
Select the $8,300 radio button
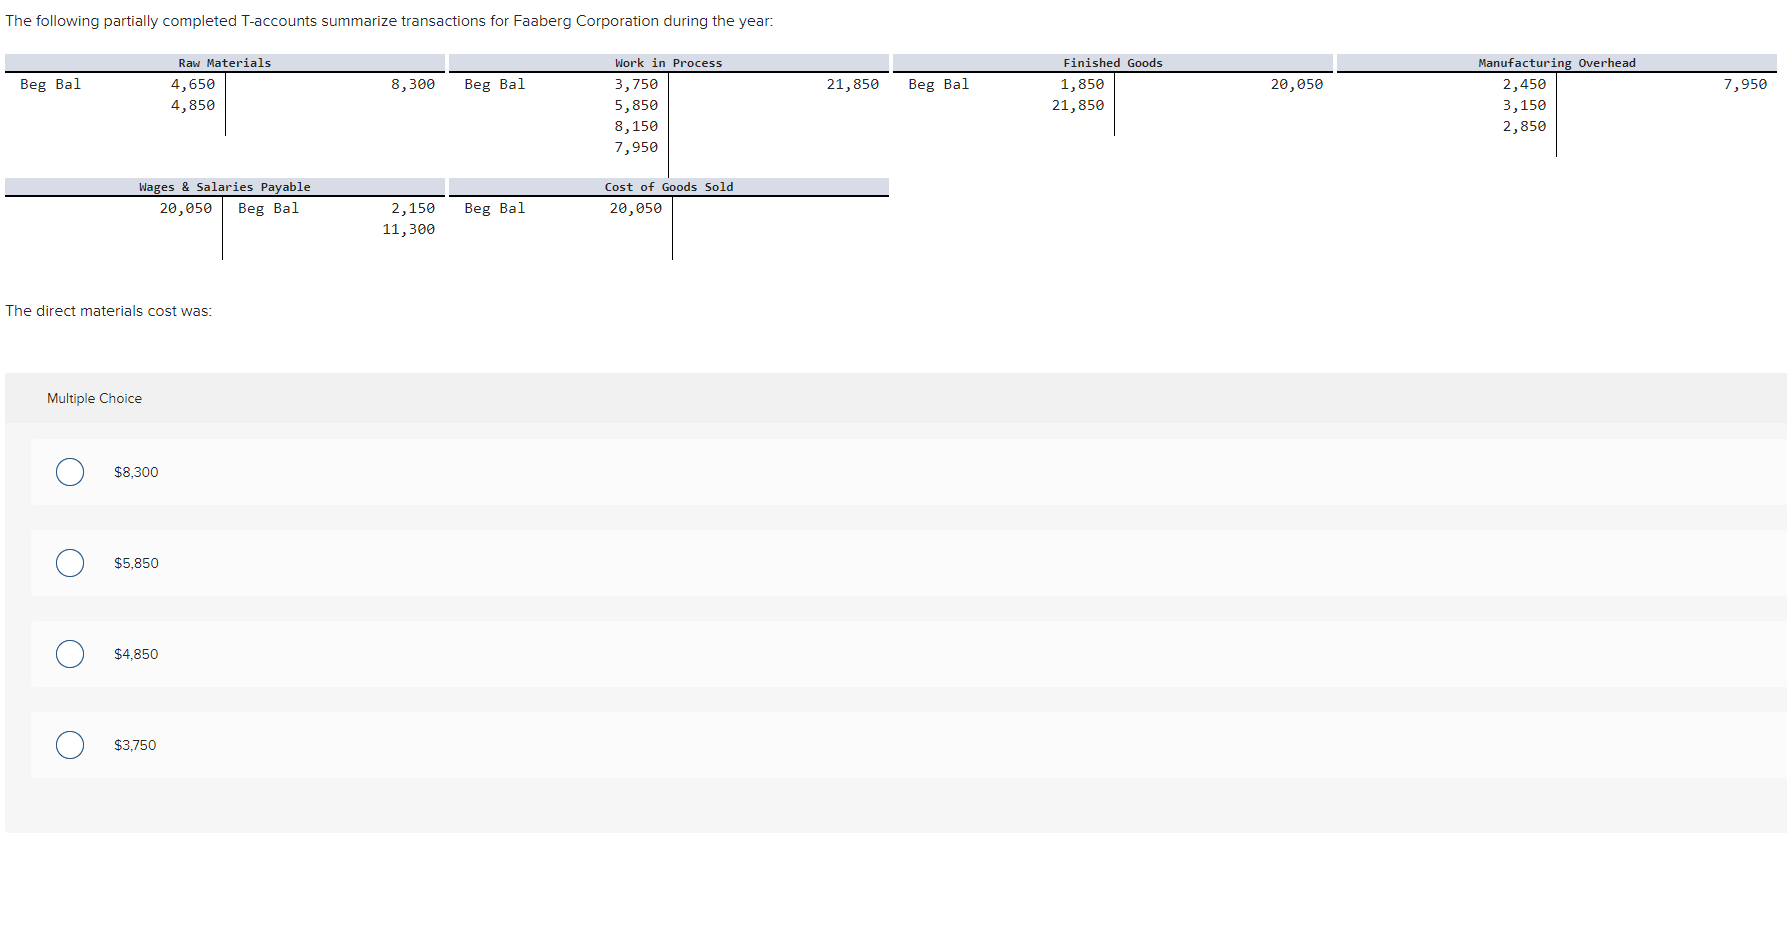(x=70, y=472)
